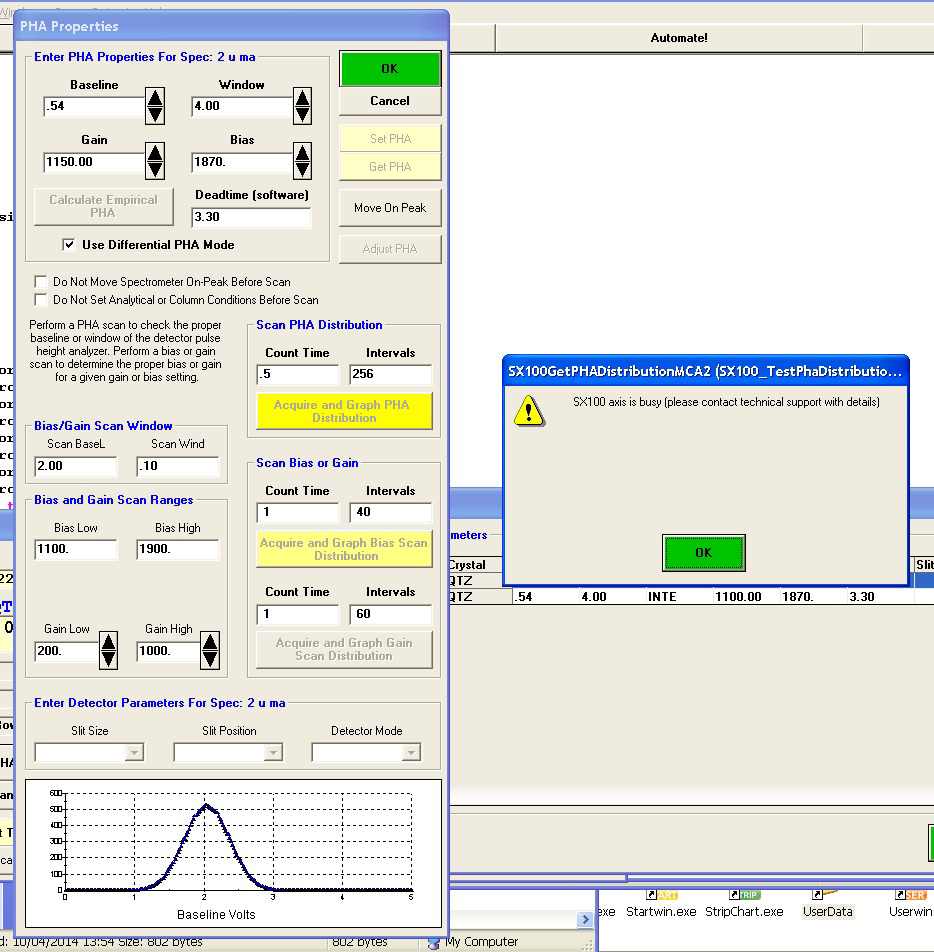Click the Gain spinner arrows
This screenshot has width=934, height=952.
pyautogui.click(x=155, y=161)
